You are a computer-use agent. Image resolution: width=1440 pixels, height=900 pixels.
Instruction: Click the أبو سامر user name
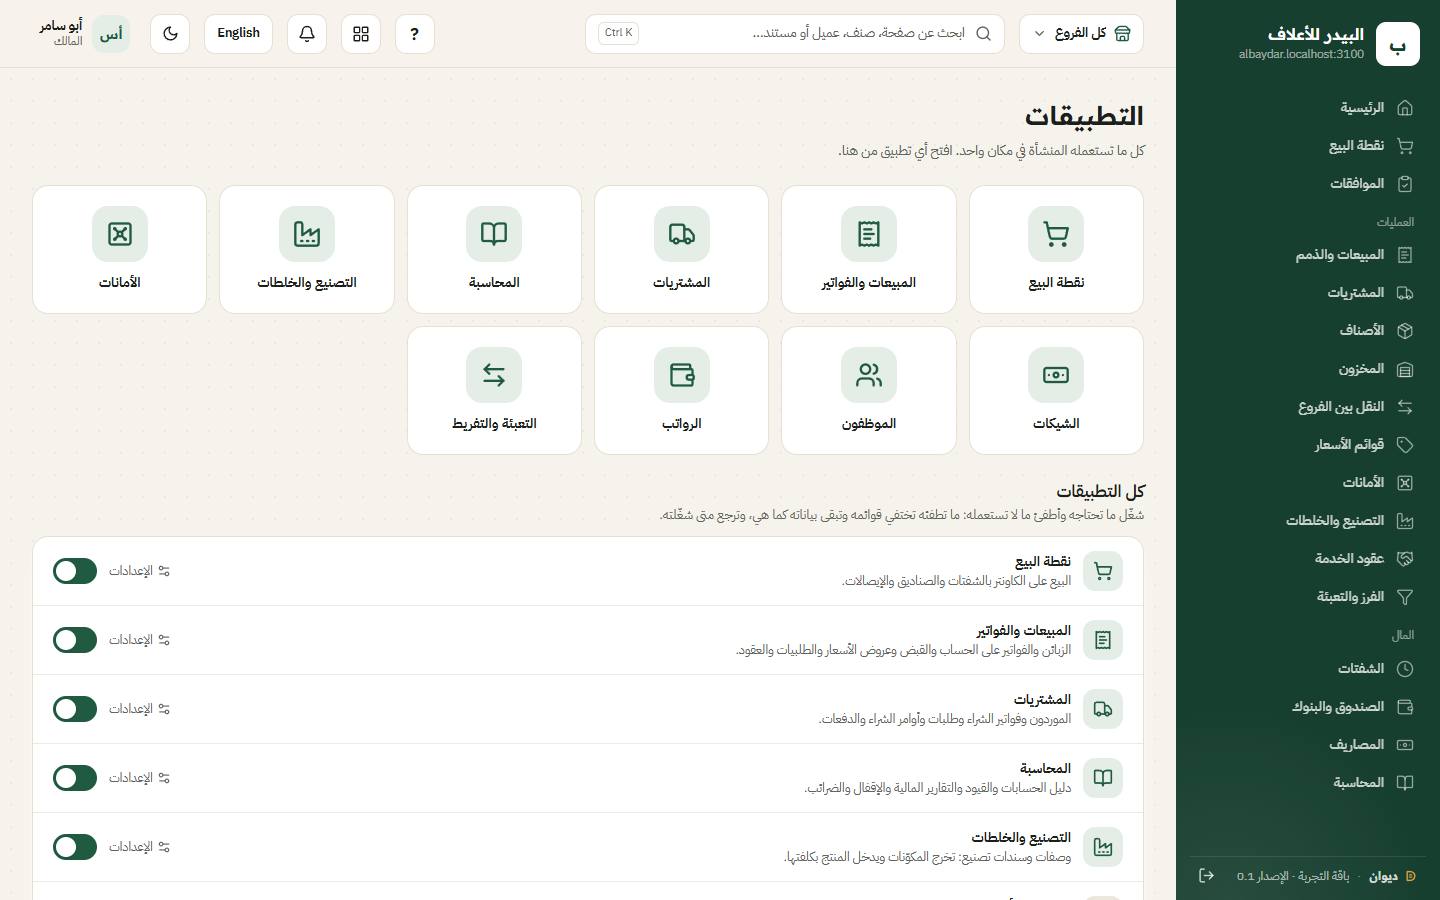point(61,26)
